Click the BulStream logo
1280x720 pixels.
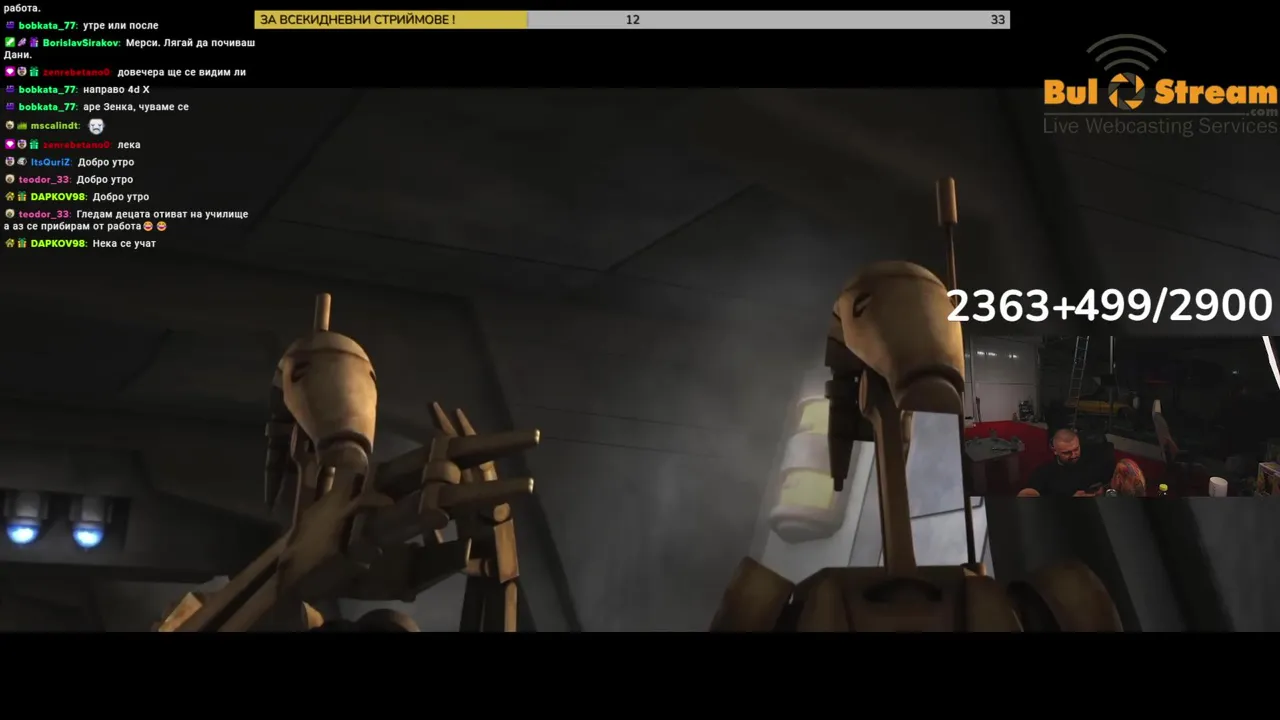click(x=1160, y=85)
